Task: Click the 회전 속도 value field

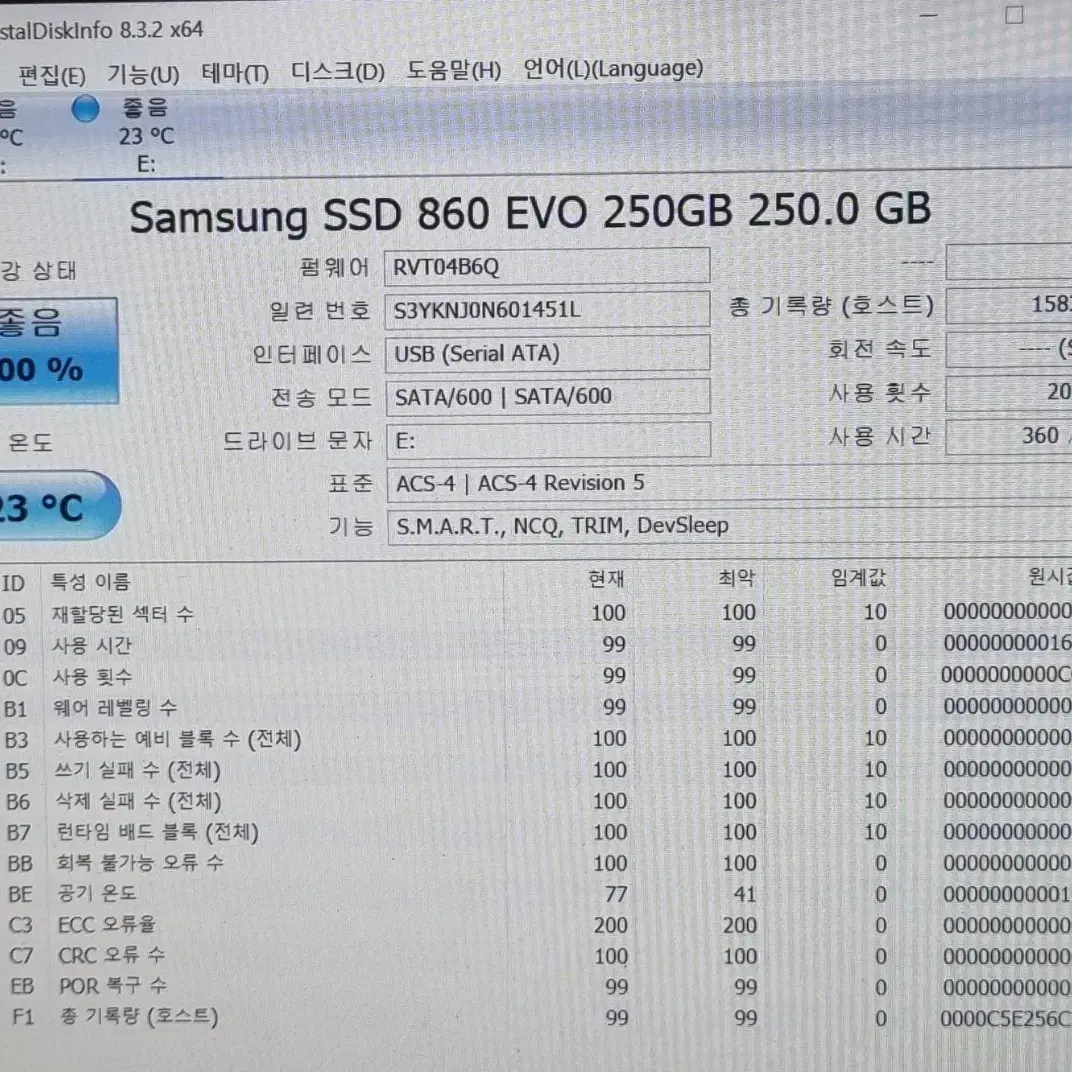Action: [1009, 349]
